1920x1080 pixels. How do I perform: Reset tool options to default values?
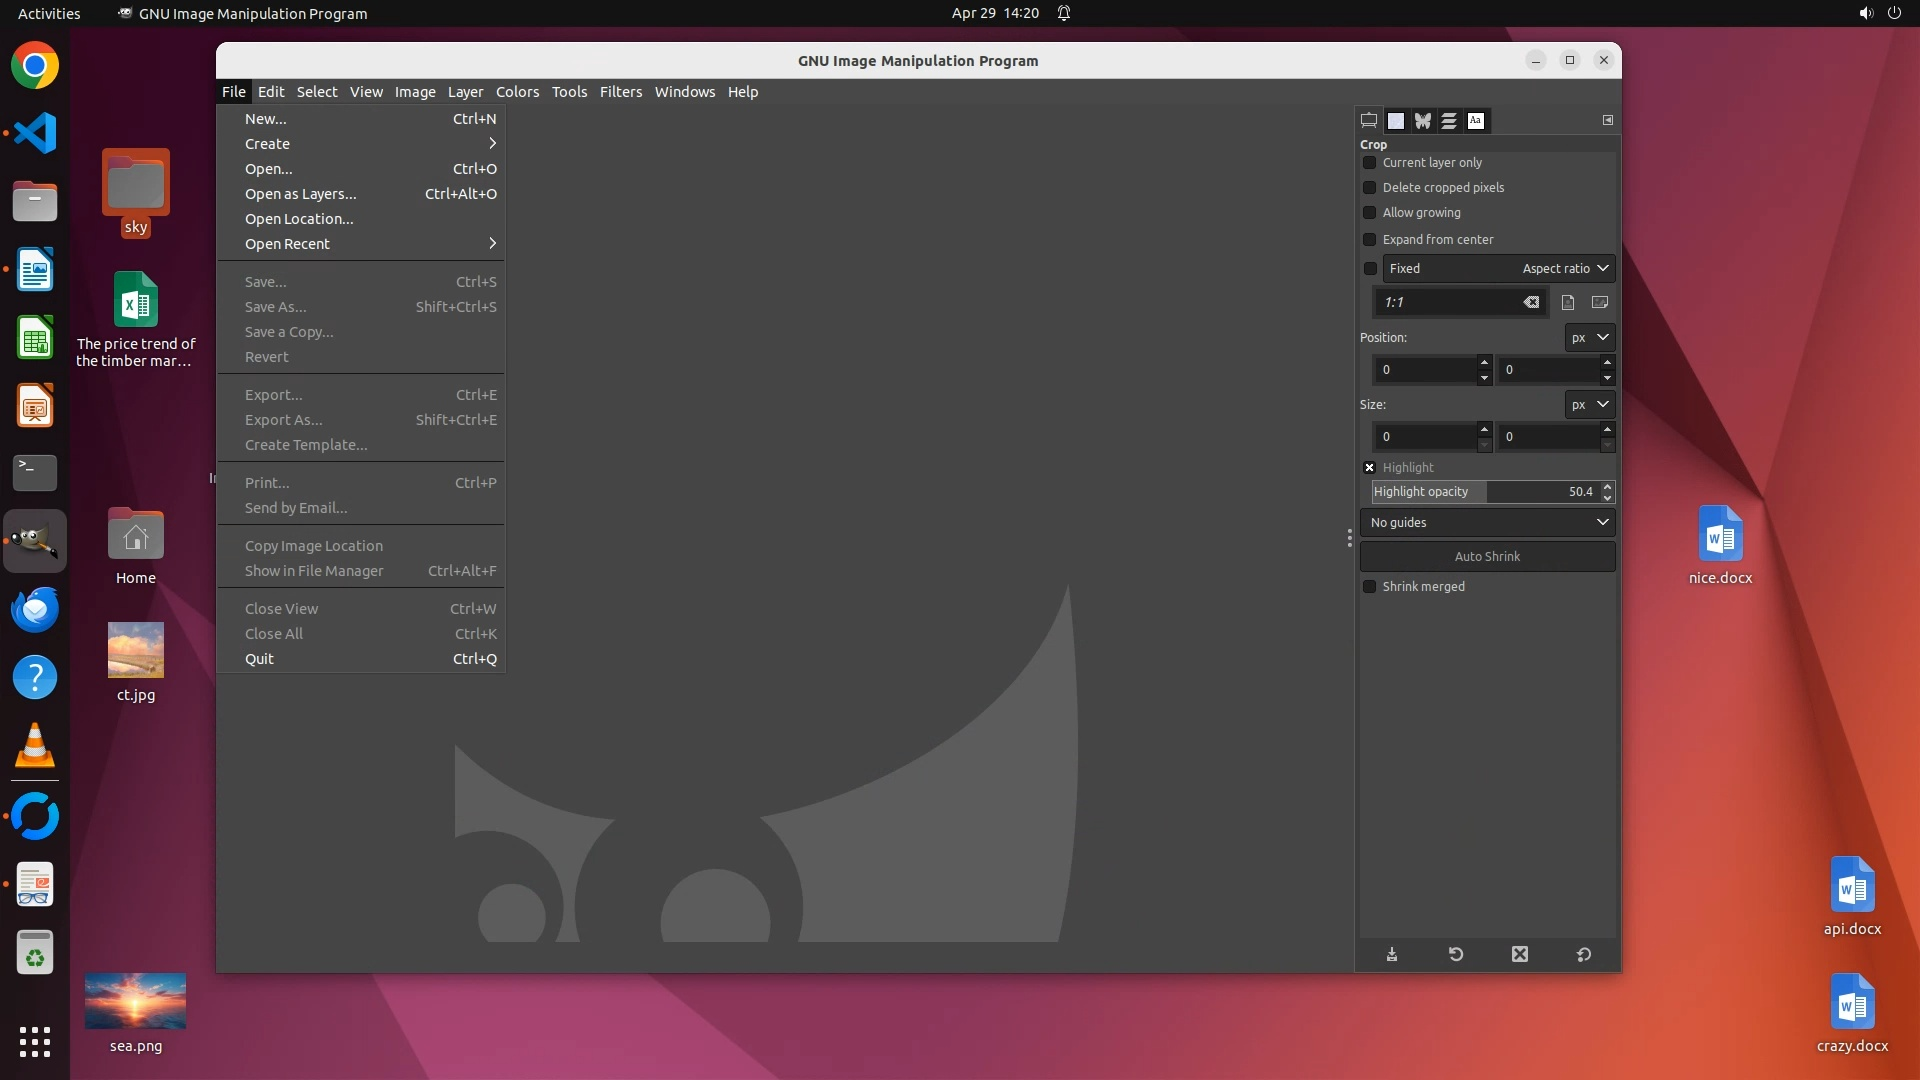pyautogui.click(x=1584, y=954)
